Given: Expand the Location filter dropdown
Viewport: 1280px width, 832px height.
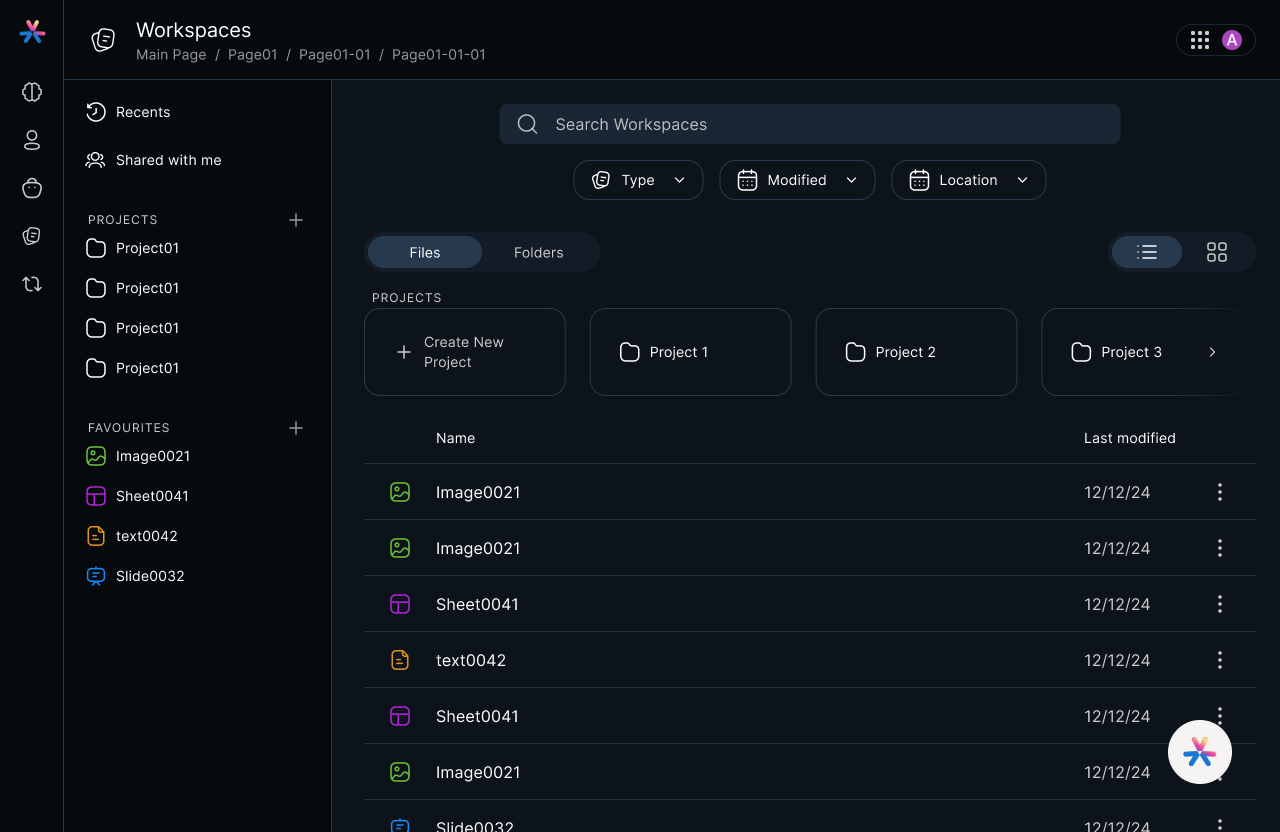Looking at the screenshot, I should [968, 180].
